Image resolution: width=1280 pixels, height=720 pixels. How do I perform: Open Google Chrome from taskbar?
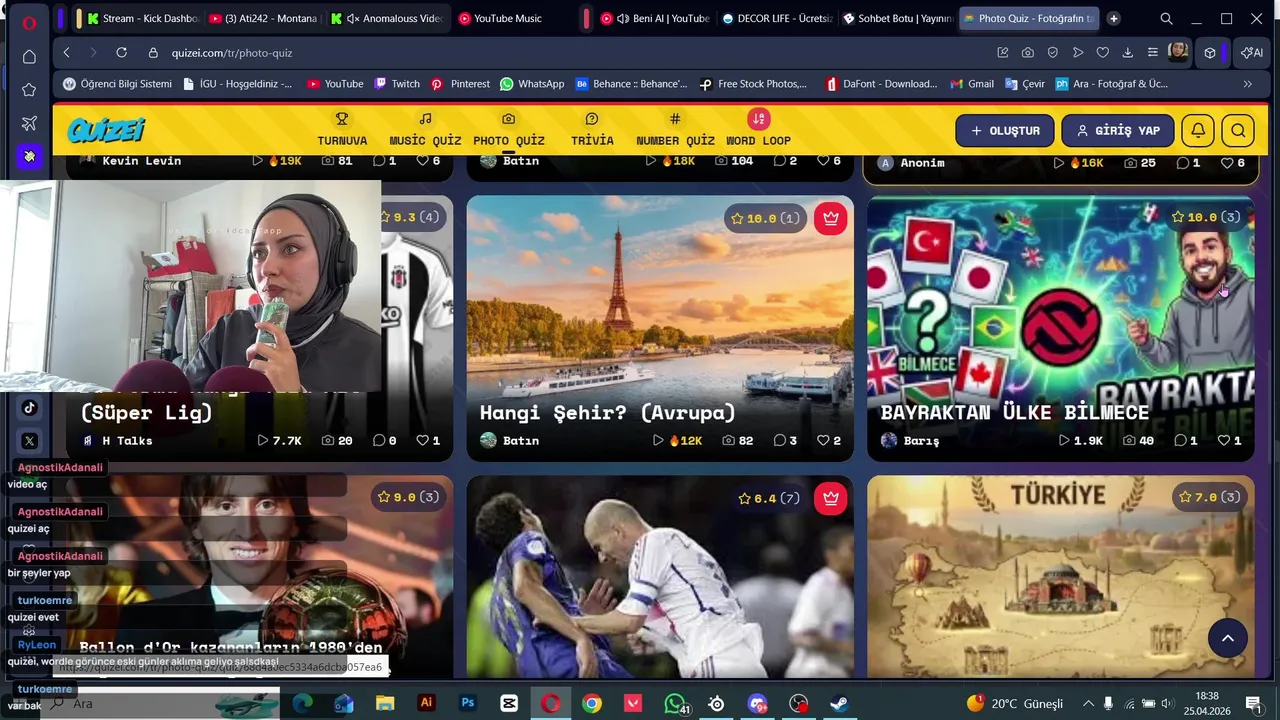point(592,703)
